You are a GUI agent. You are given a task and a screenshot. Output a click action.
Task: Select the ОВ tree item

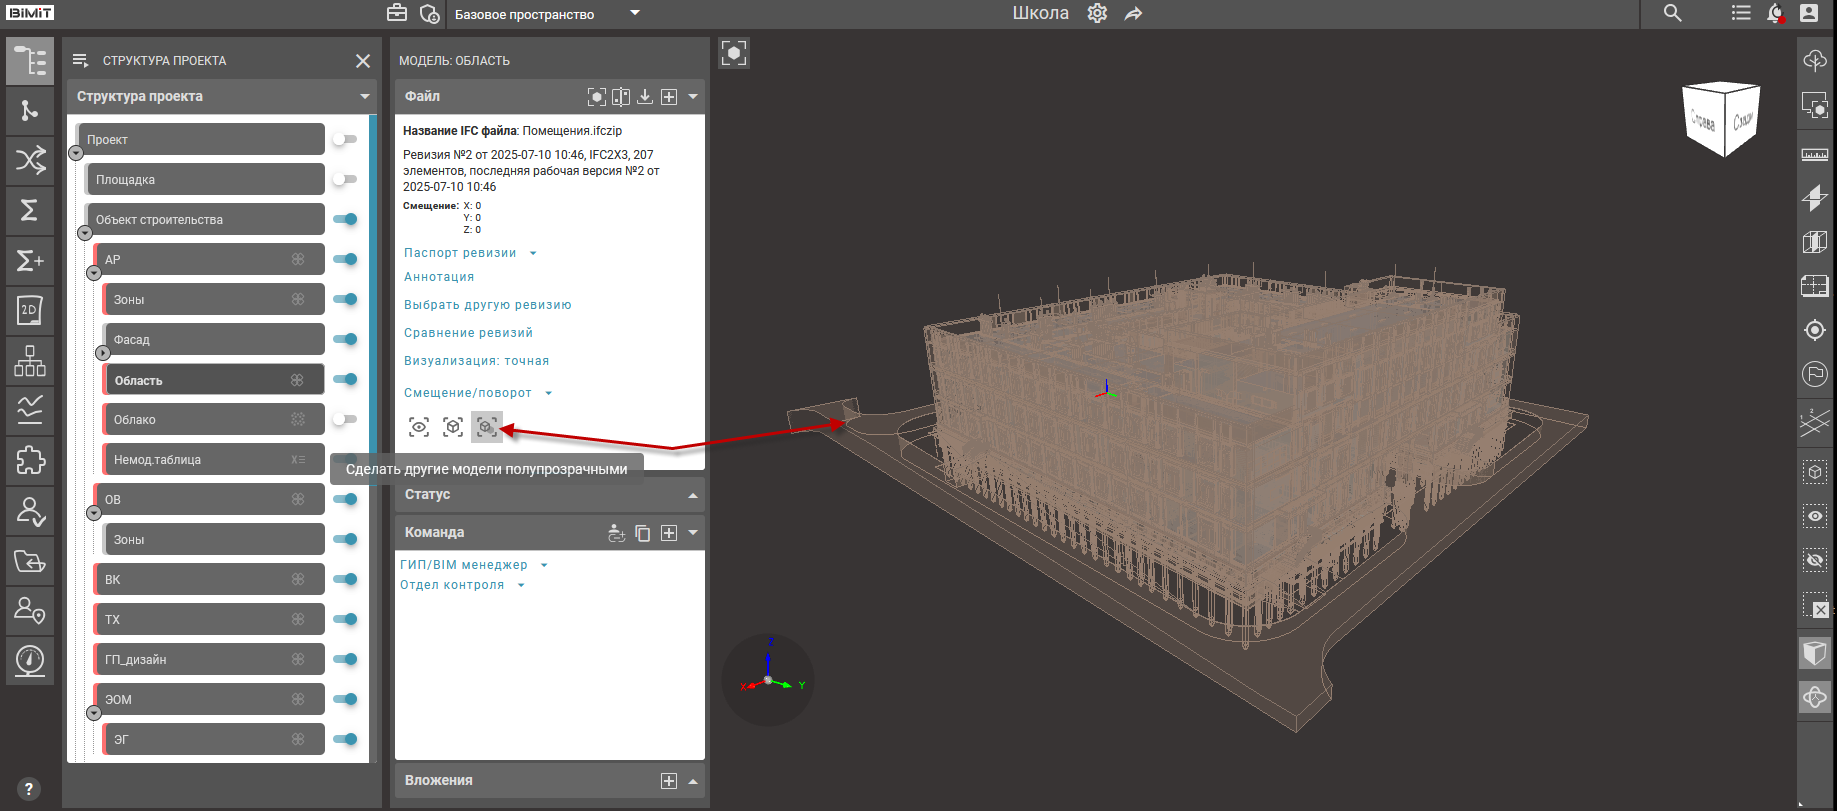tap(209, 499)
